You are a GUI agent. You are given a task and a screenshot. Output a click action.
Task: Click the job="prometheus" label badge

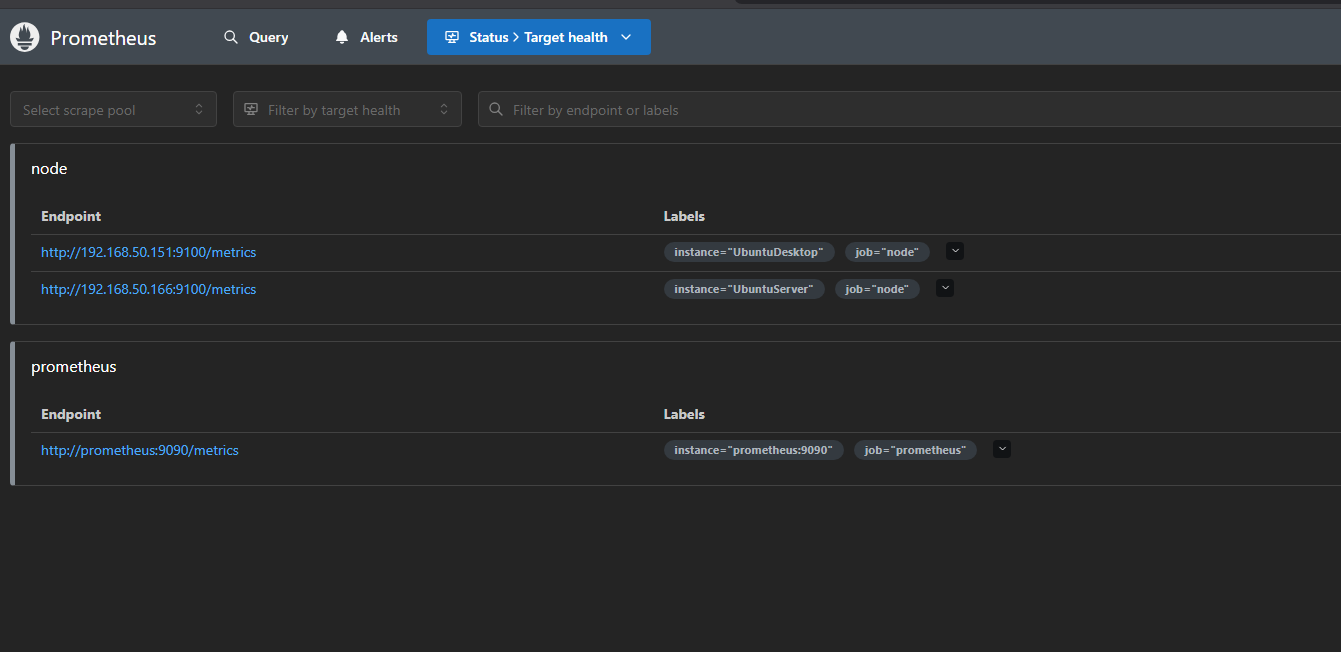pos(915,450)
